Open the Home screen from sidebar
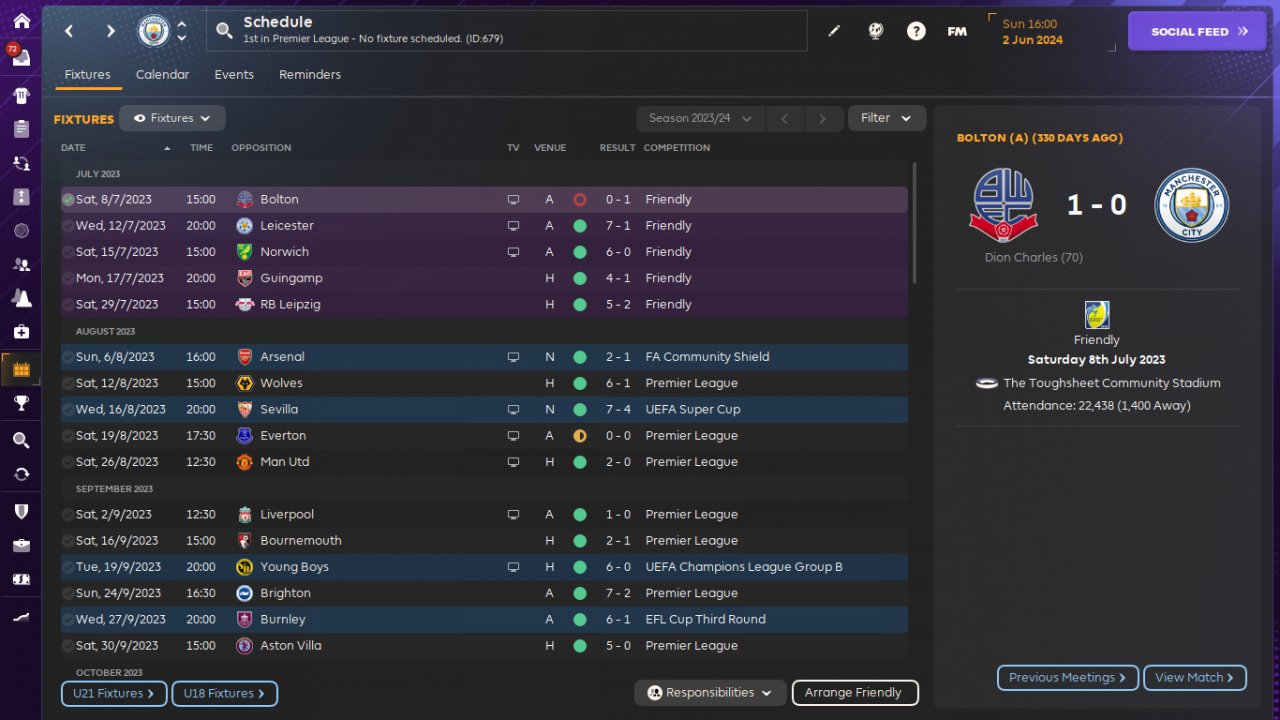1280x720 pixels. [x=21, y=21]
